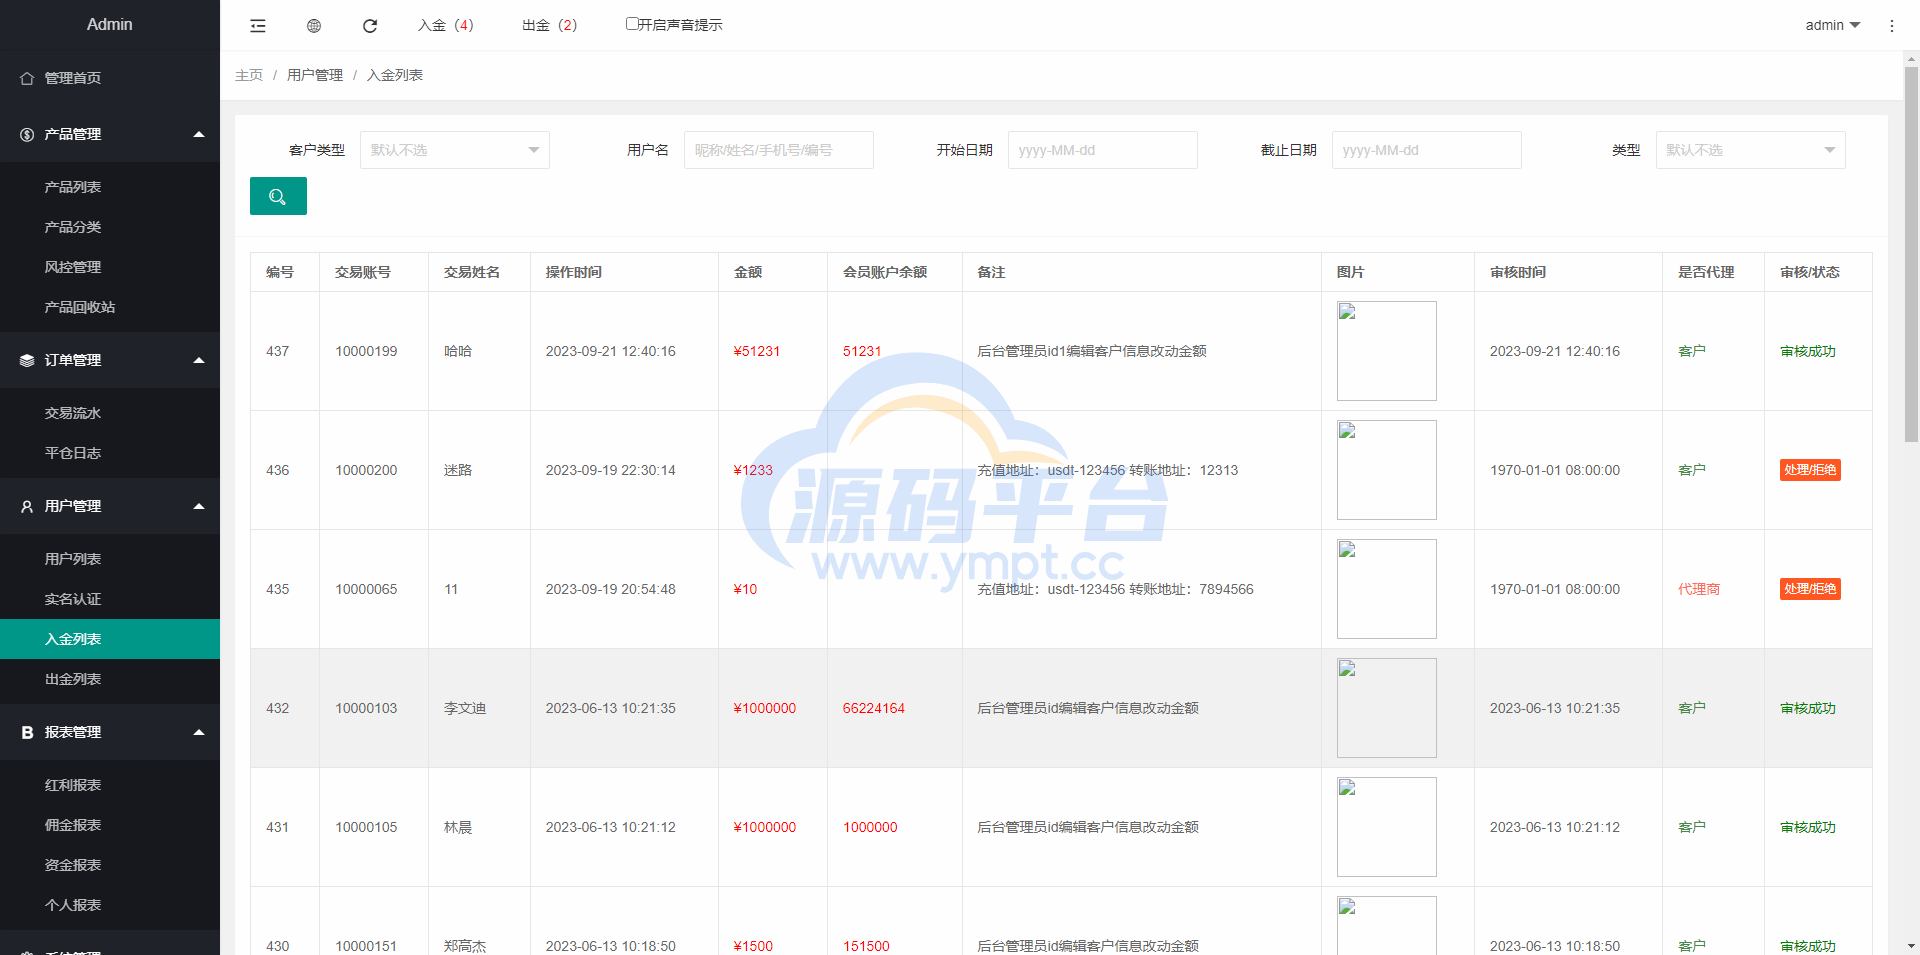Click the scrollbar up arrow
This screenshot has height=955, width=1920.
tap(1911, 59)
